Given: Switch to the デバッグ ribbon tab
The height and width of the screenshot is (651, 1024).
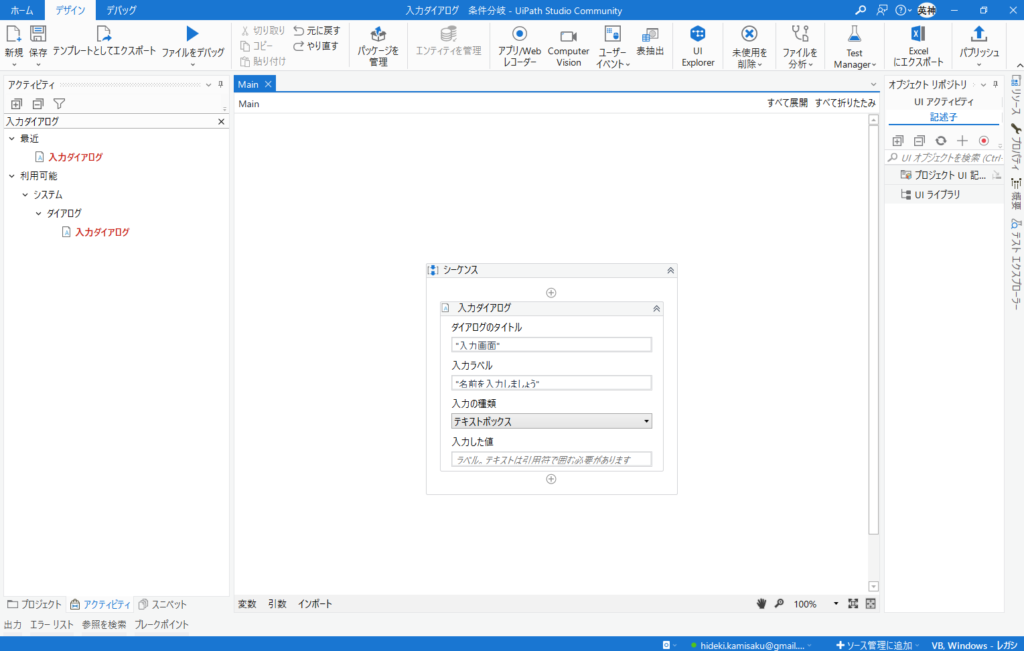Looking at the screenshot, I should coord(121,10).
